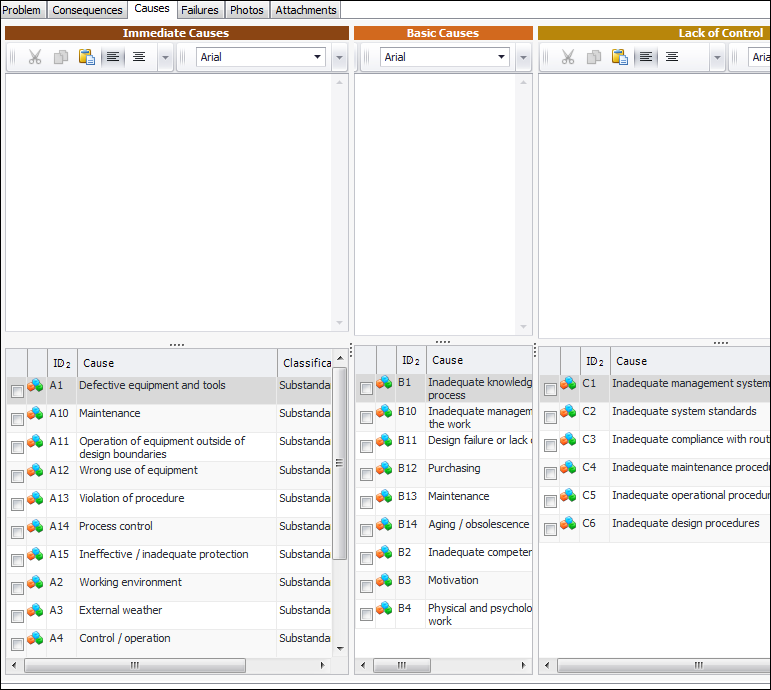Center text in Immediate Causes editor
The image size is (771, 690).
[139, 57]
